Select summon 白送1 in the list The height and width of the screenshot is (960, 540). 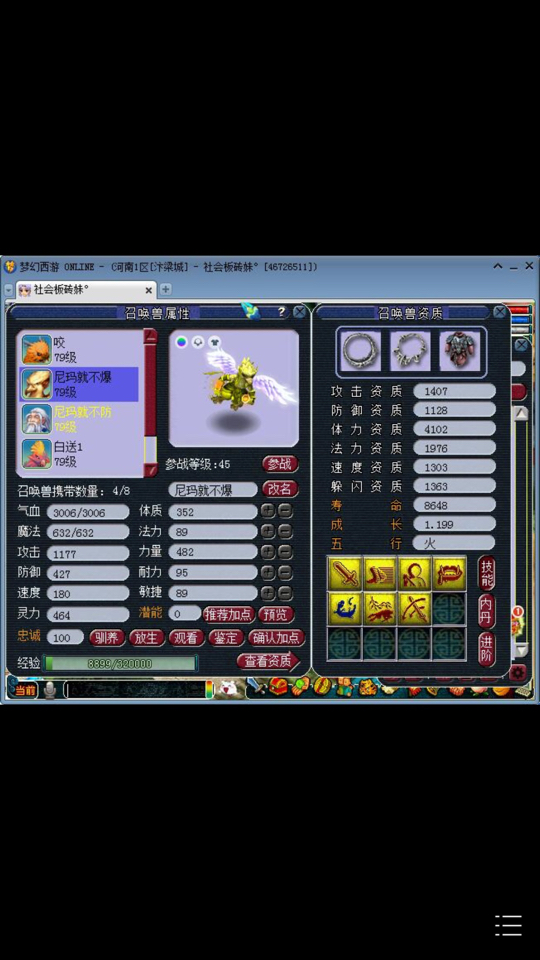pyautogui.click(x=80, y=454)
